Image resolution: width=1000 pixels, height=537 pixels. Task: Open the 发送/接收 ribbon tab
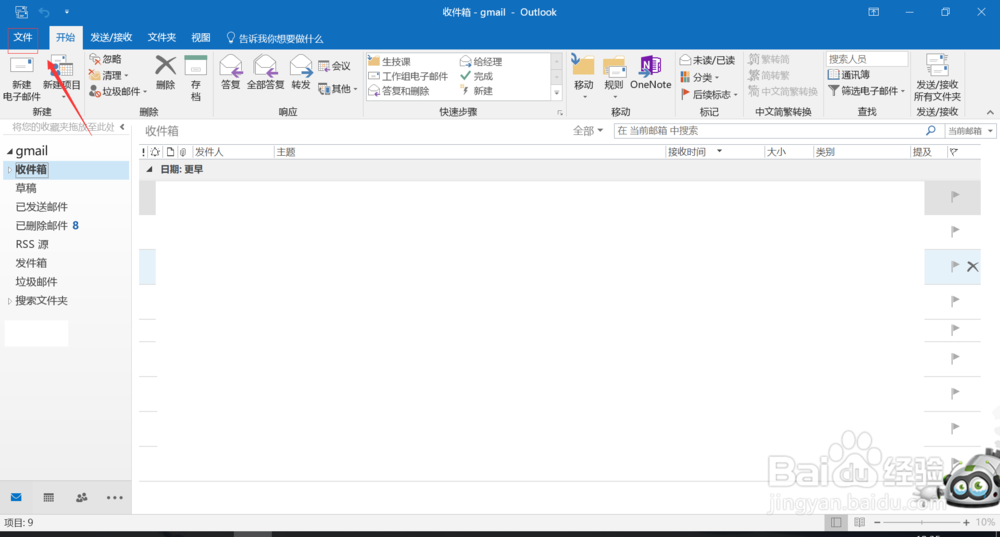click(111, 38)
